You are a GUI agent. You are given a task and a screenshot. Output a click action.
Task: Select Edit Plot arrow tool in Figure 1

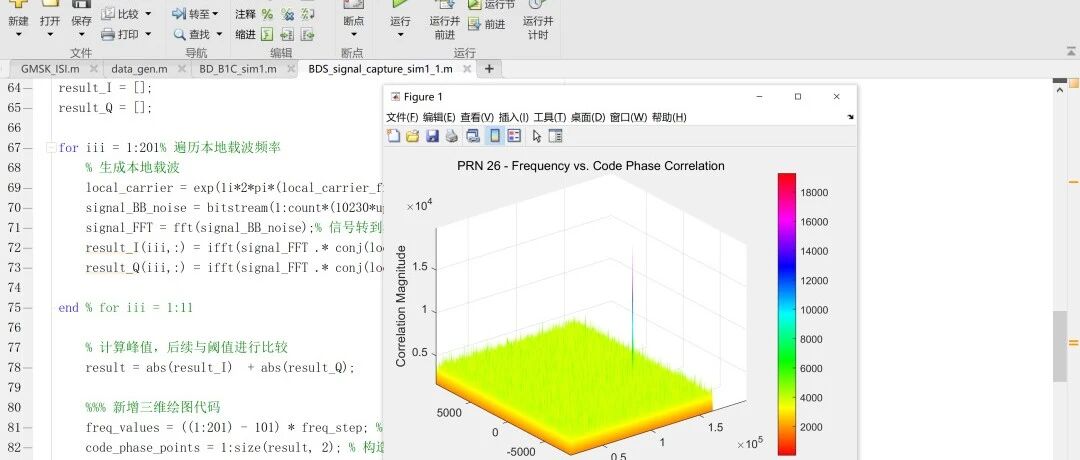pos(537,136)
